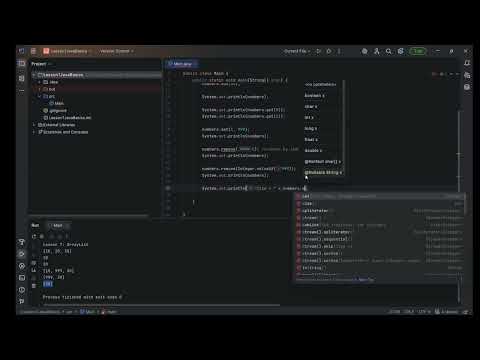Switch to the Main tab in the Run panel

click(x=57, y=225)
